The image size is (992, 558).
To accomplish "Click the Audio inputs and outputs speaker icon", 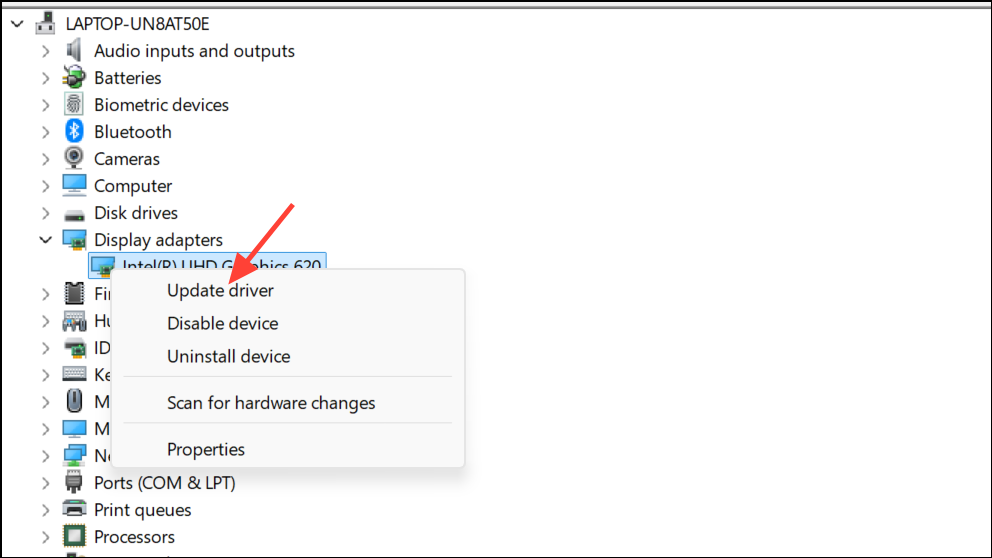I will point(74,50).
